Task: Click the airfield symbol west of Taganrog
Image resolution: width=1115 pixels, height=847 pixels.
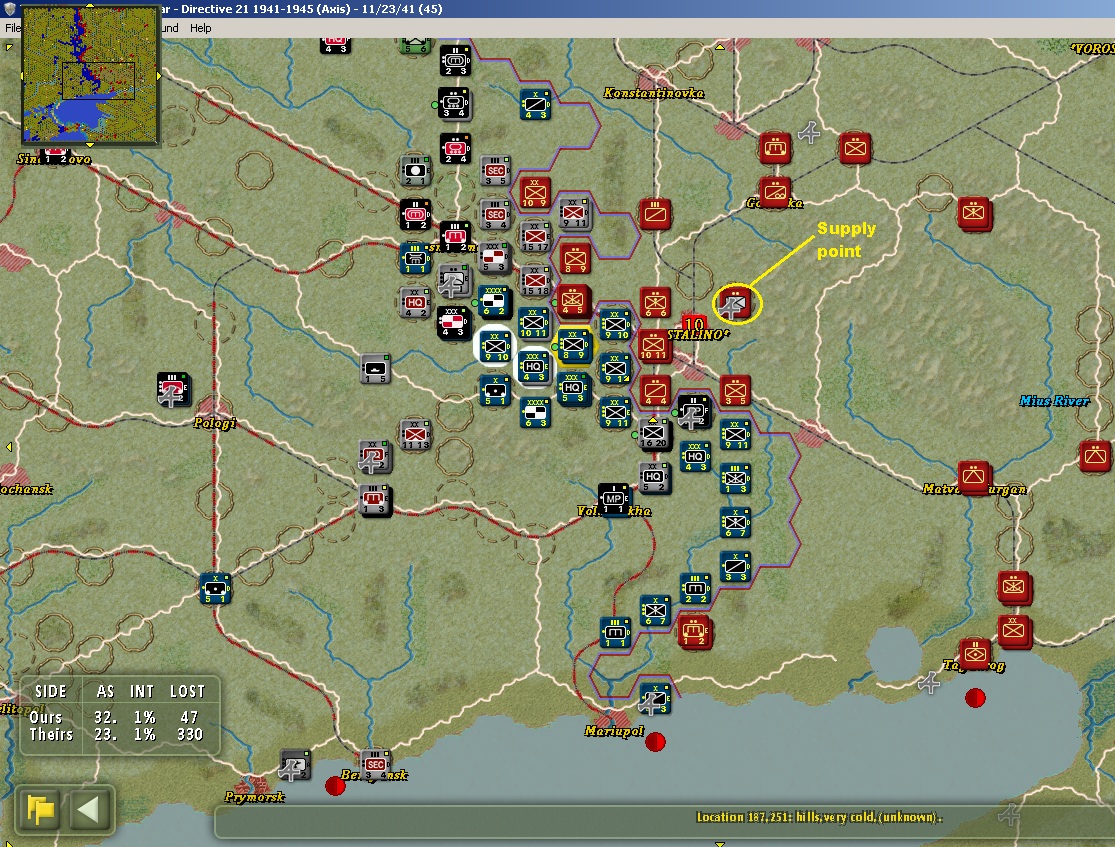Action: [x=929, y=683]
